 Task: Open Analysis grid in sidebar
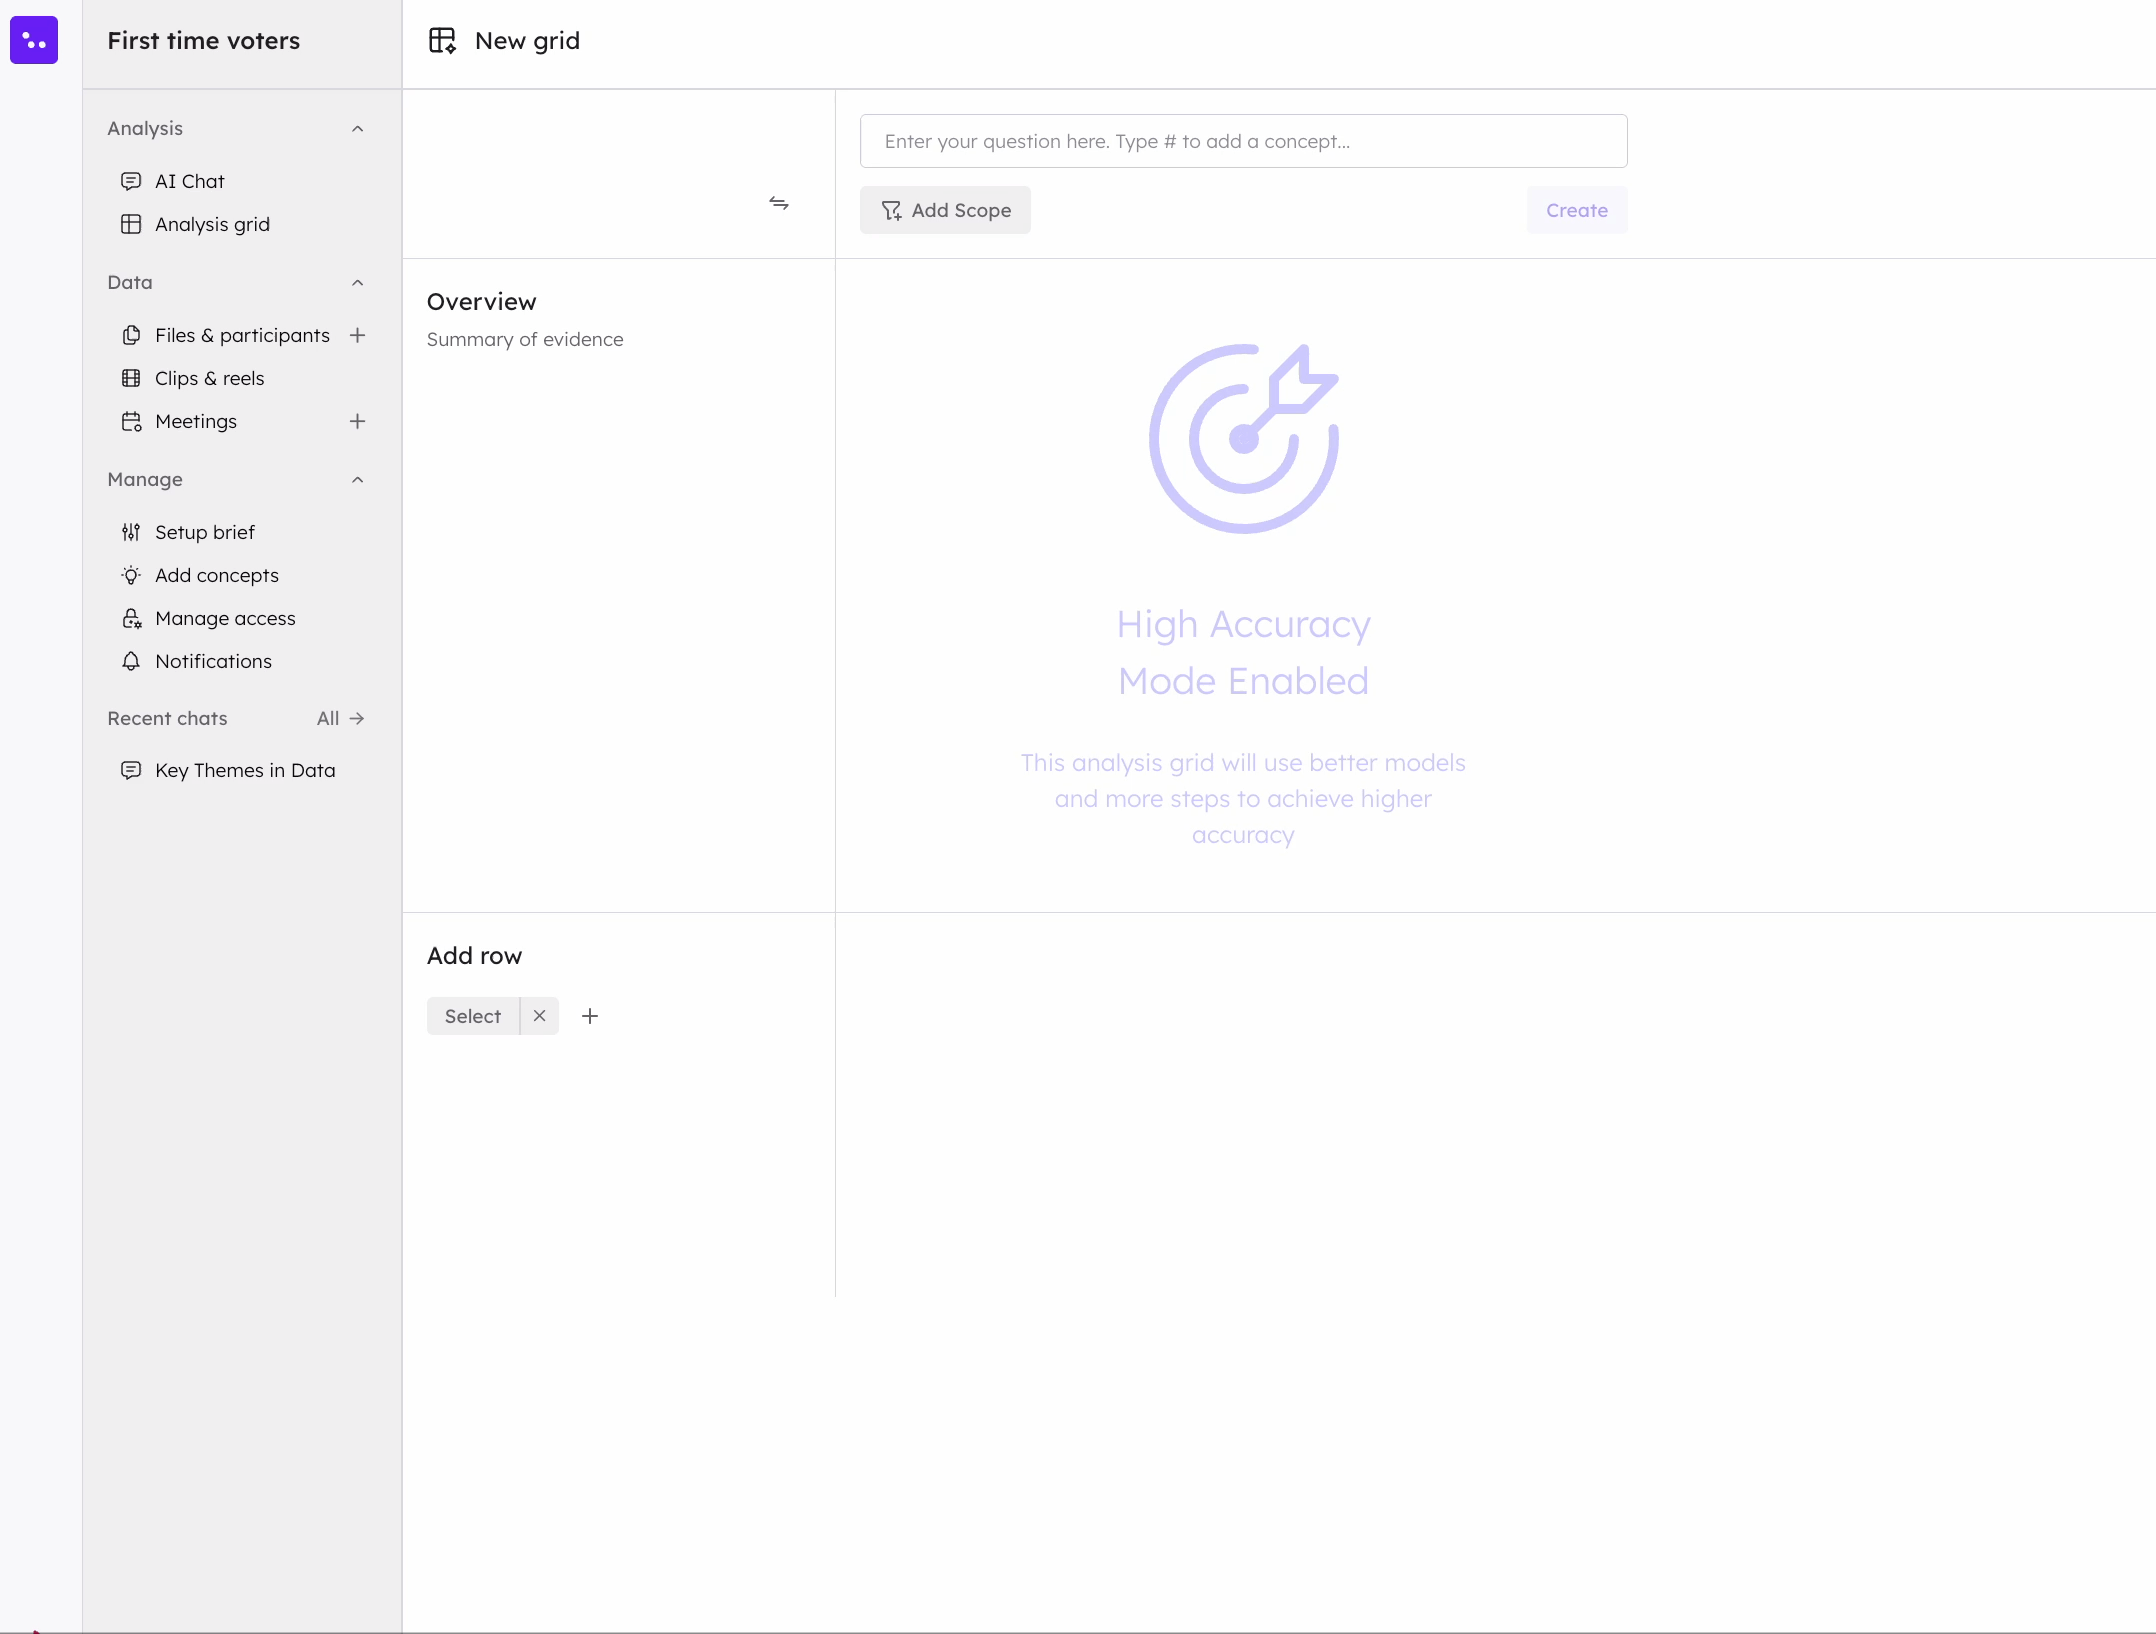click(211, 224)
